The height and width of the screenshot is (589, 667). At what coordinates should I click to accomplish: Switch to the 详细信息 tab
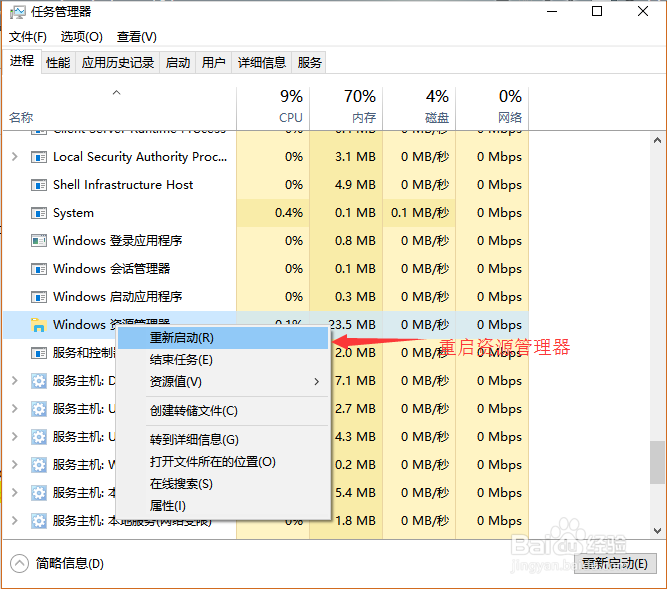pos(262,63)
